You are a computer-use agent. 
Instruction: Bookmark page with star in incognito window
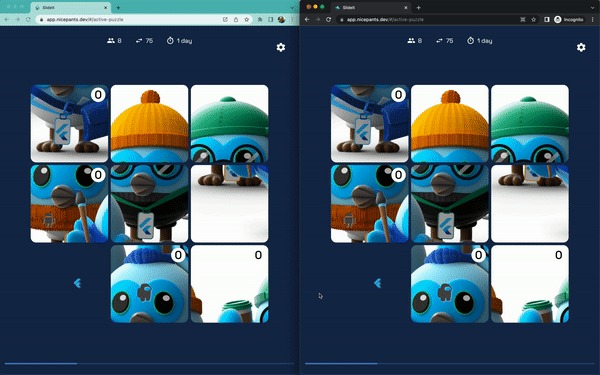click(533, 20)
